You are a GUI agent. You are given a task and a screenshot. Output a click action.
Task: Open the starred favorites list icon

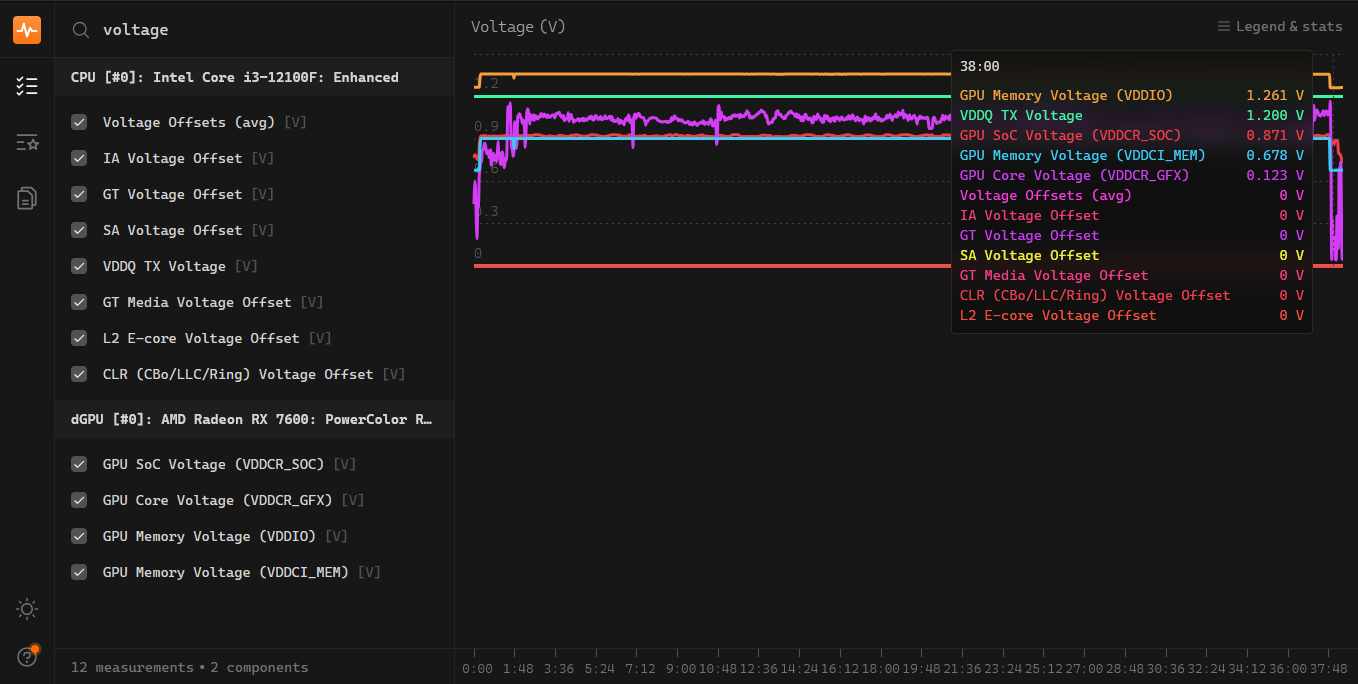[x=27, y=142]
